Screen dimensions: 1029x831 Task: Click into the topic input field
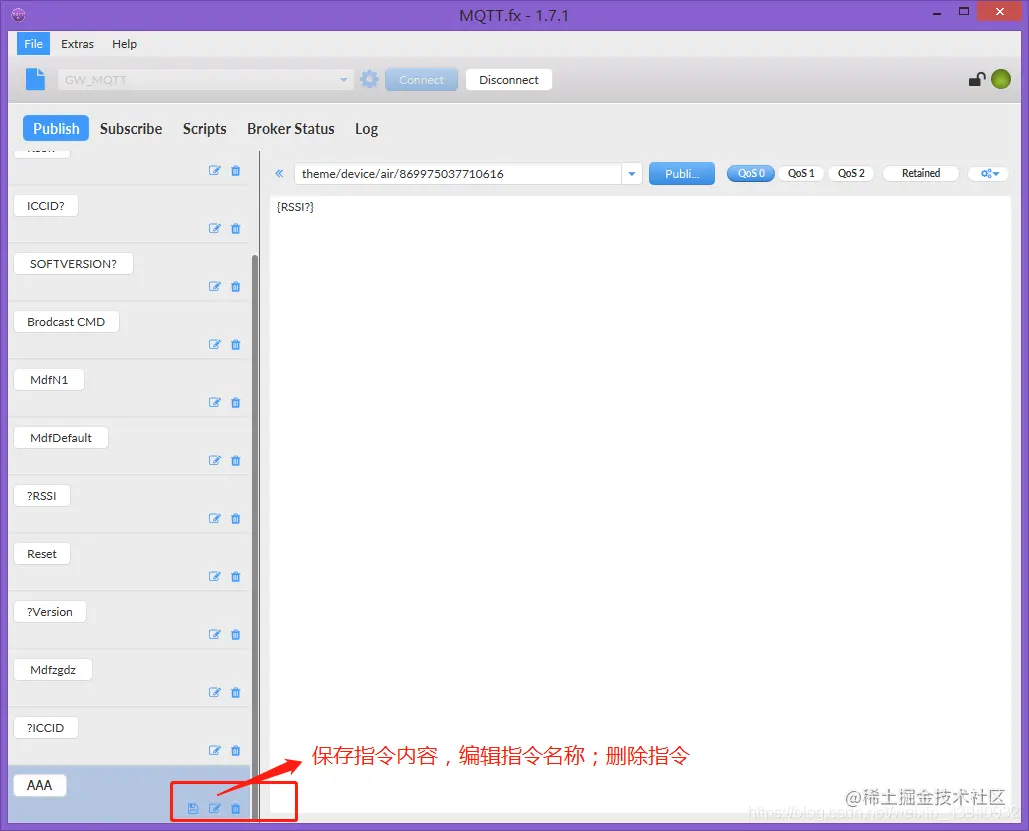tap(458, 174)
